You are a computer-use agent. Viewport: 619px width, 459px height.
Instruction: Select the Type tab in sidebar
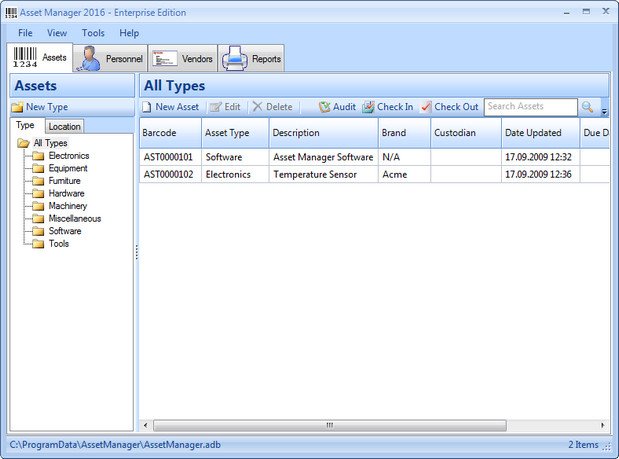coord(25,126)
